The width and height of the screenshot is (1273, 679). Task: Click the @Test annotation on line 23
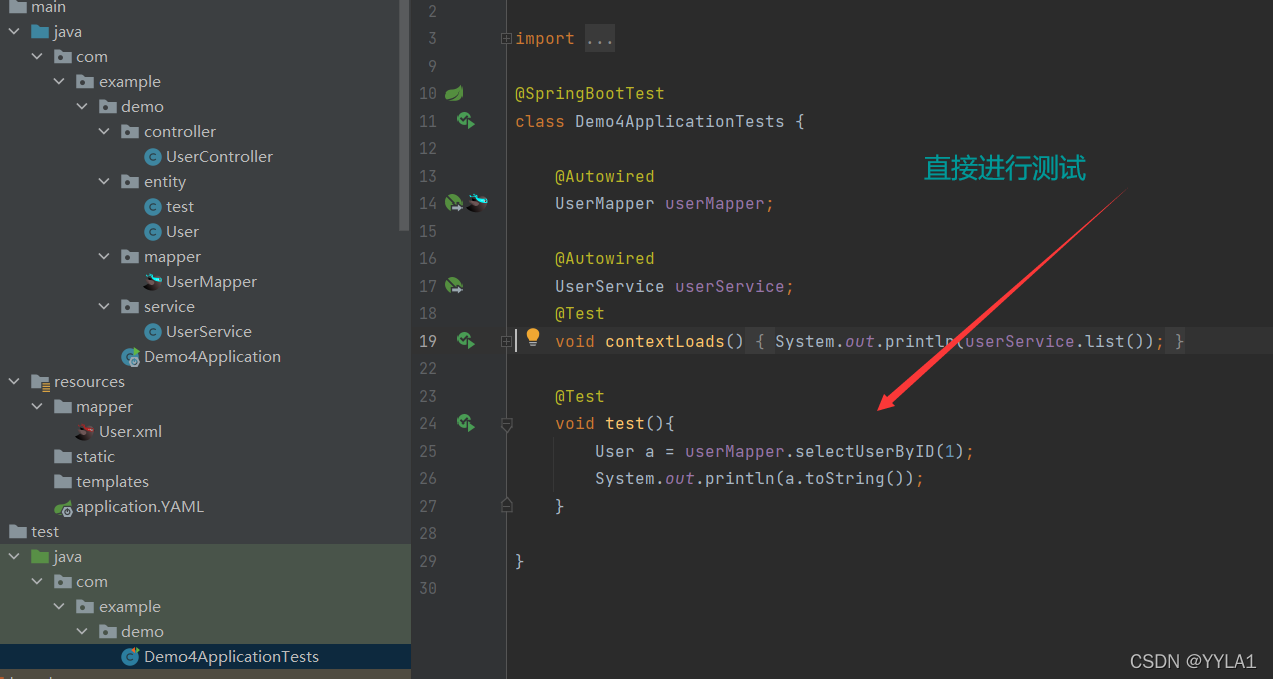click(580, 396)
